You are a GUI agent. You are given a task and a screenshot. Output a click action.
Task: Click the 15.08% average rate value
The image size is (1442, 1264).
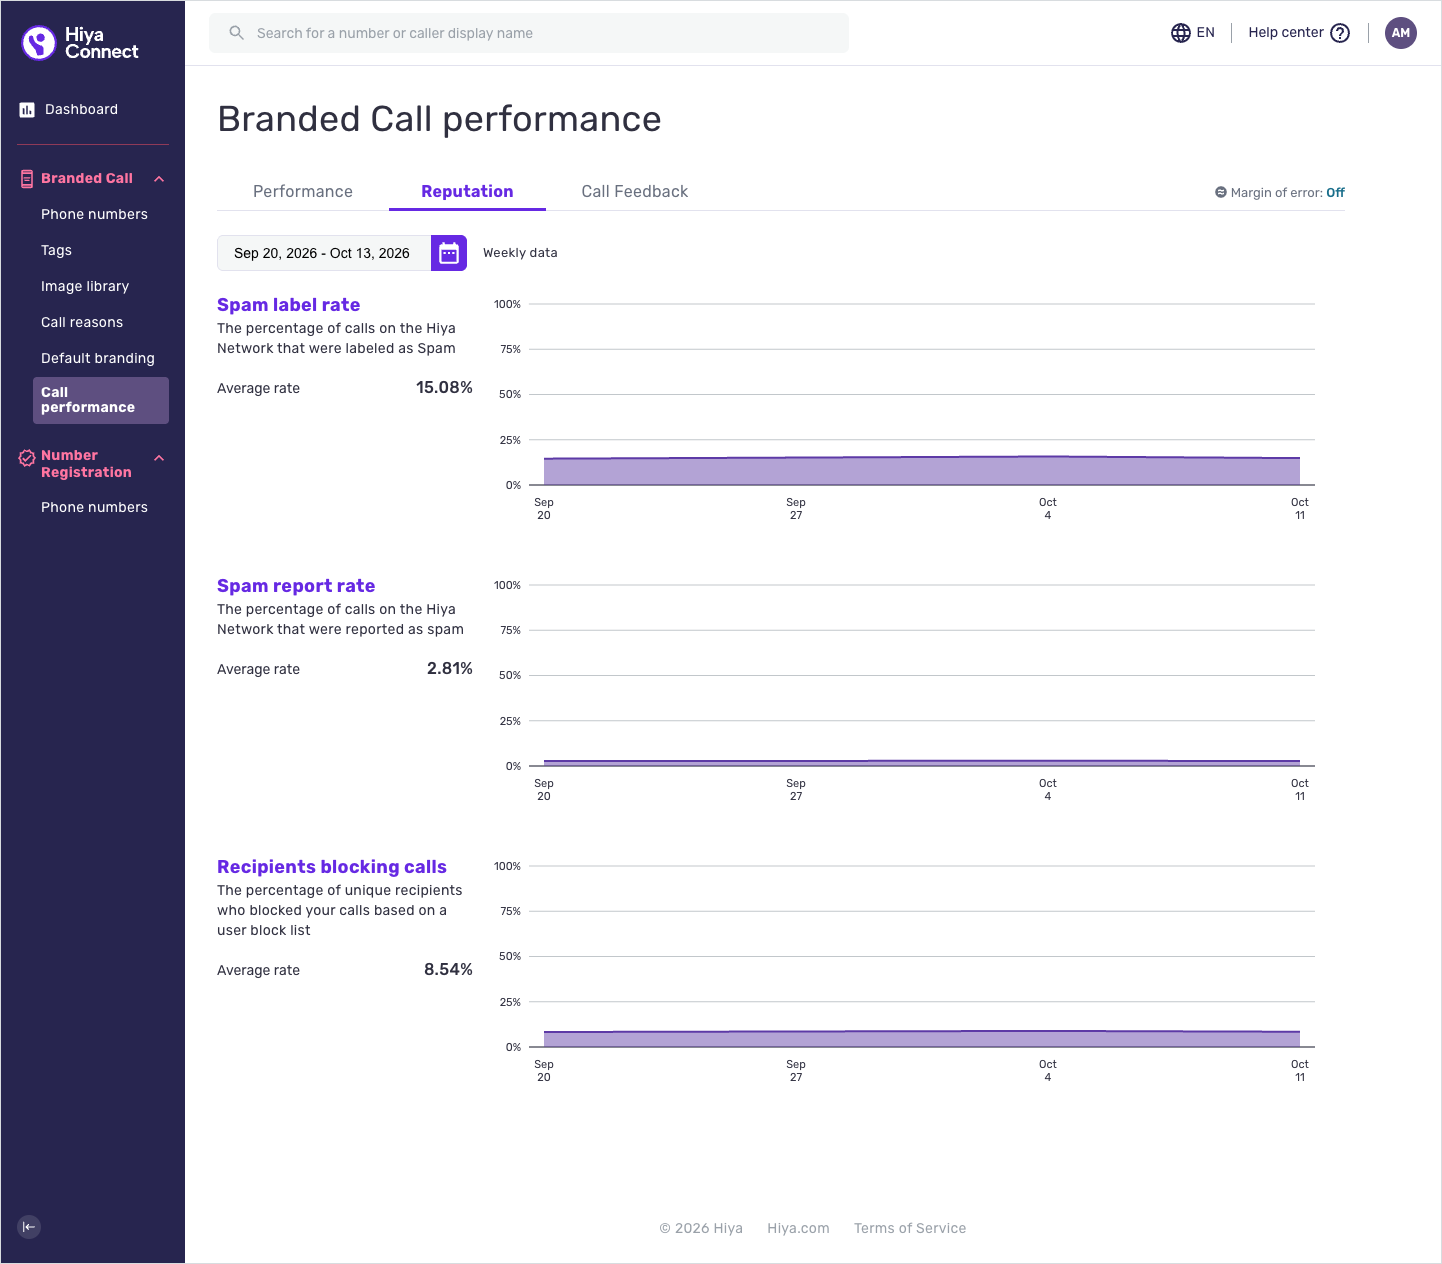click(x=444, y=387)
